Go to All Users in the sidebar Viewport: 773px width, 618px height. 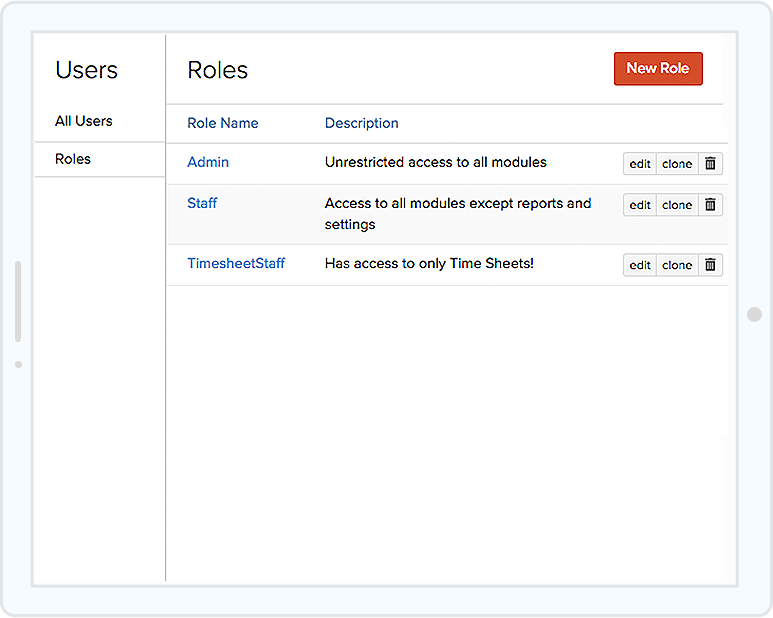[84, 121]
